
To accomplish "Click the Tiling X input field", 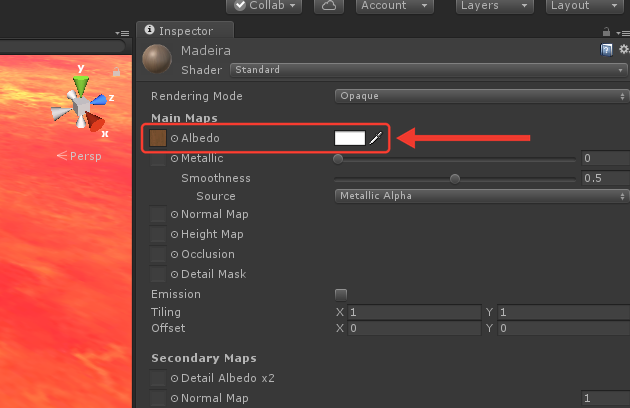I will [414, 312].
